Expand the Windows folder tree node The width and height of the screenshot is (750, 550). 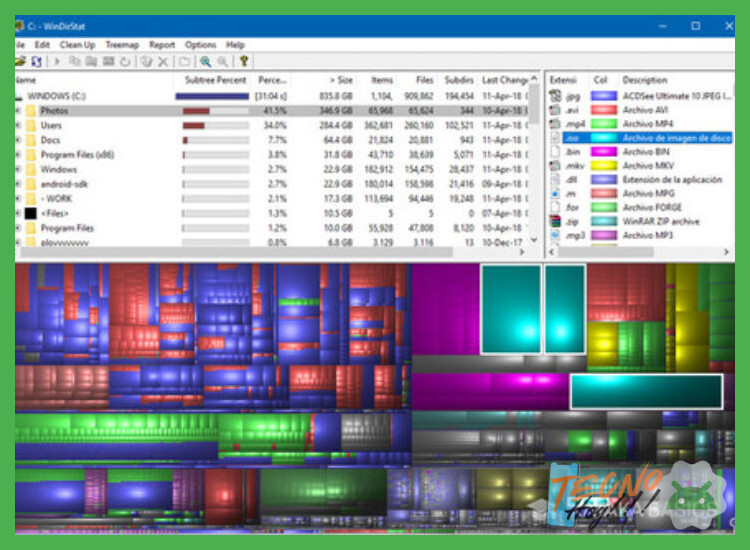click(x=18, y=169)
